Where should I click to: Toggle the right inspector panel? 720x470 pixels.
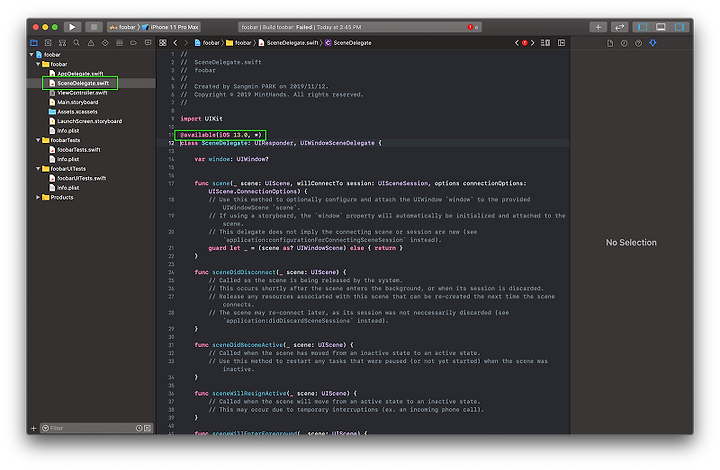pyautogui.click(x=679, y=27)
